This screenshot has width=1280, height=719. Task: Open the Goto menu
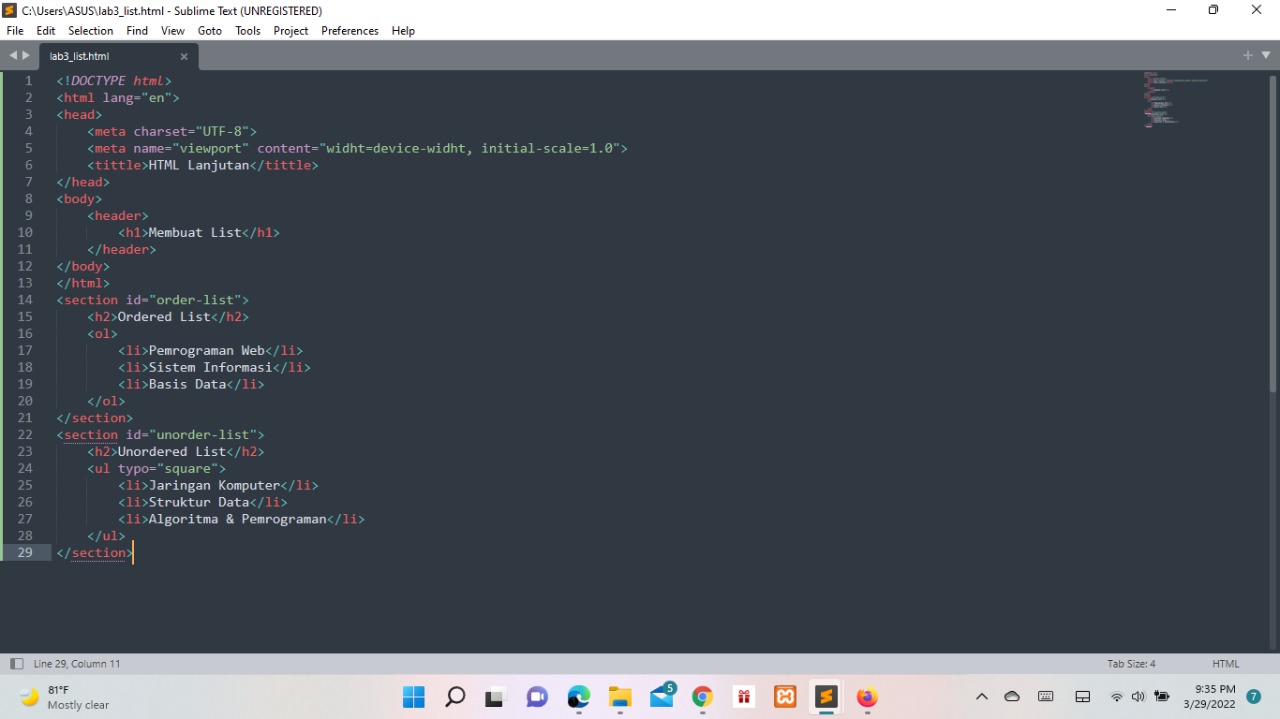(210, 31)
